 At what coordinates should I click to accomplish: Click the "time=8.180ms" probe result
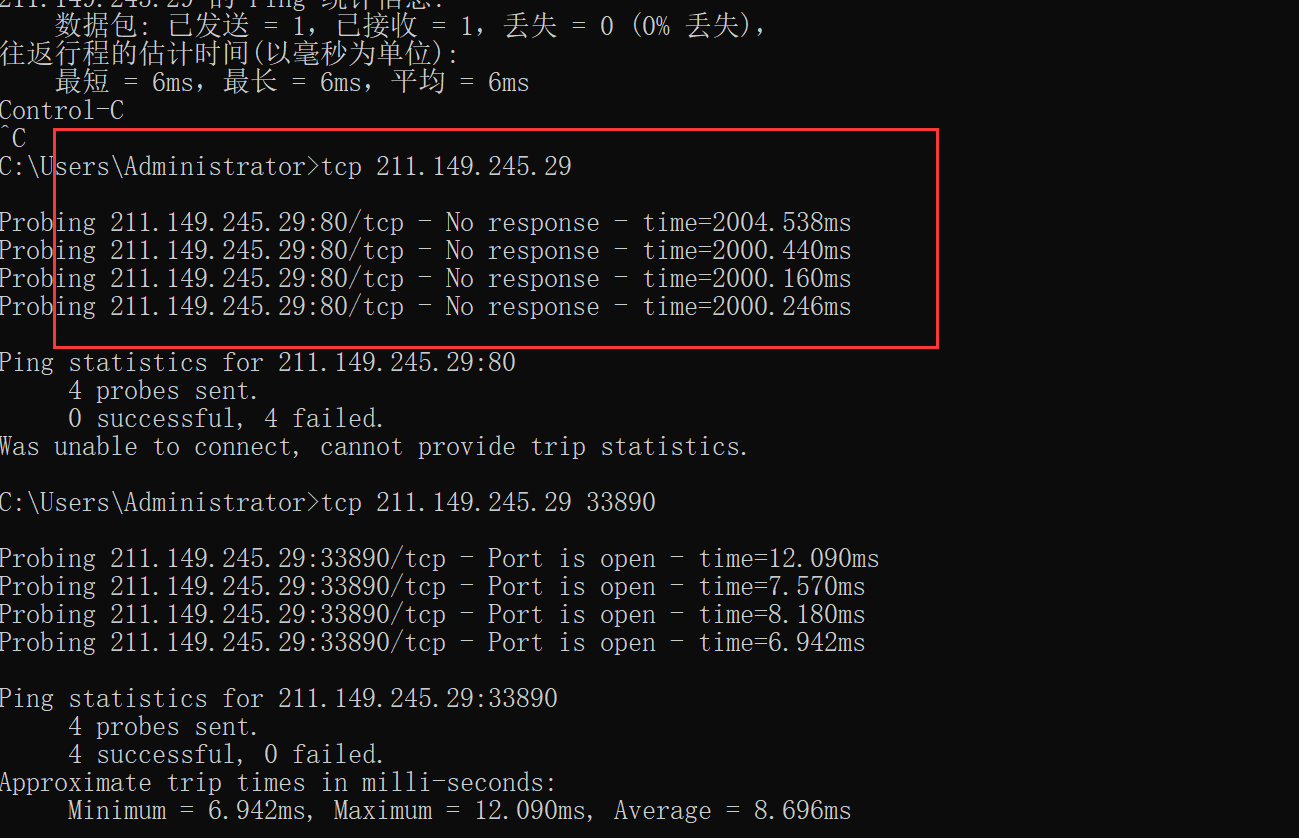pyautogui.click(x=782, y=615)
